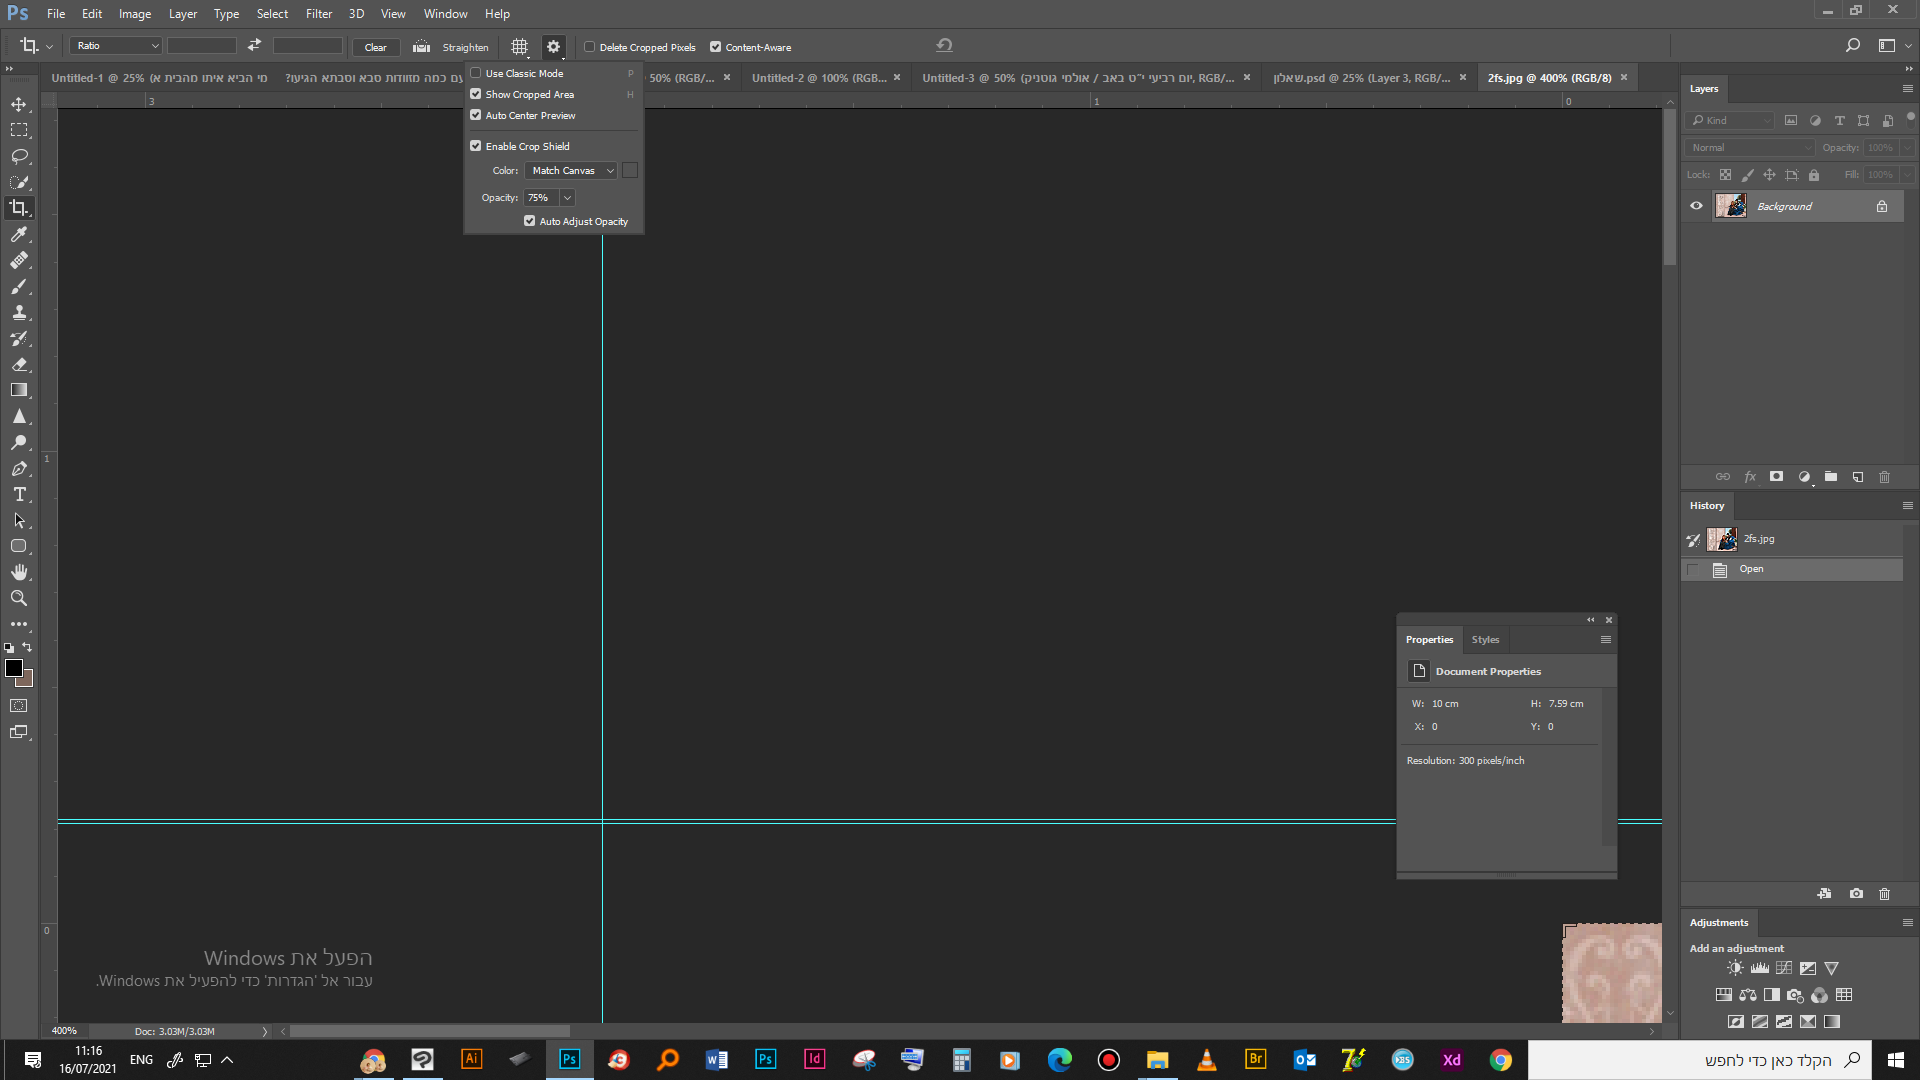
Task: Select the Type tool
Action: 19,494
